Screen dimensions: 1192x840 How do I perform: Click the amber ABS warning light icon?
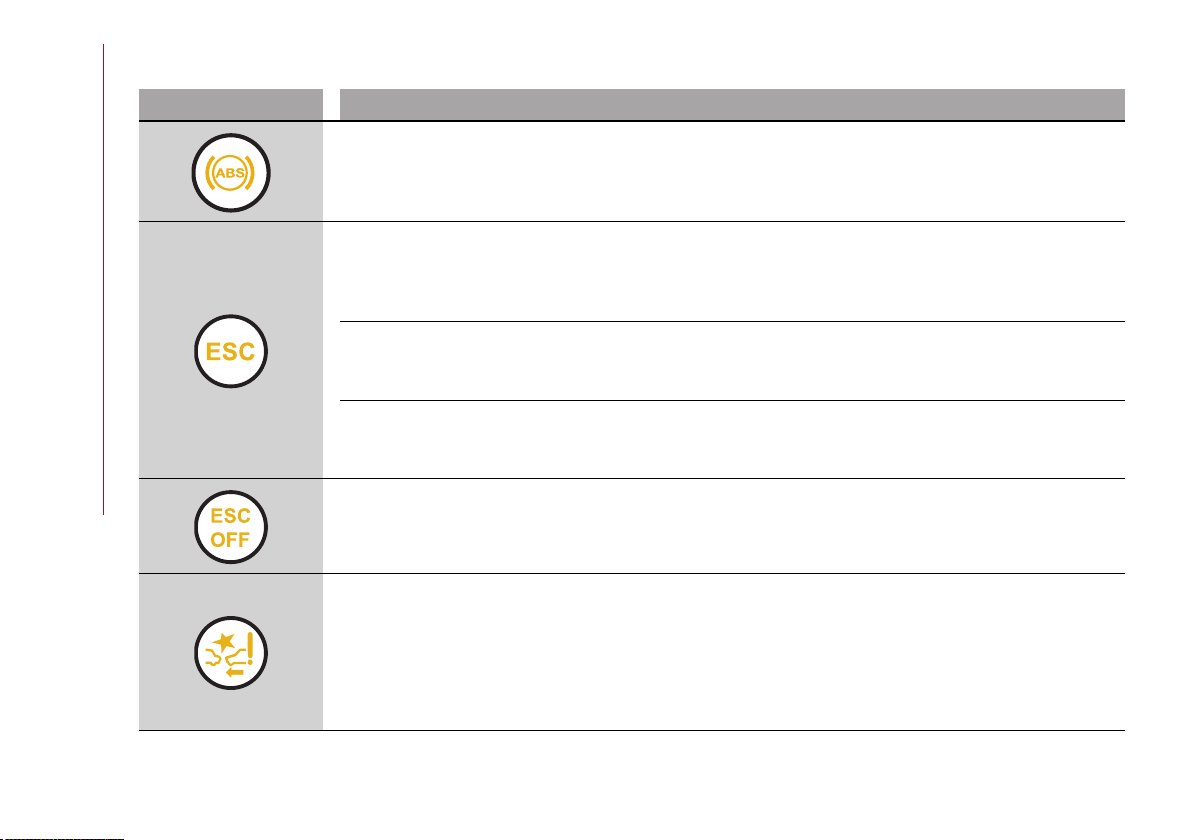(230, 173)
